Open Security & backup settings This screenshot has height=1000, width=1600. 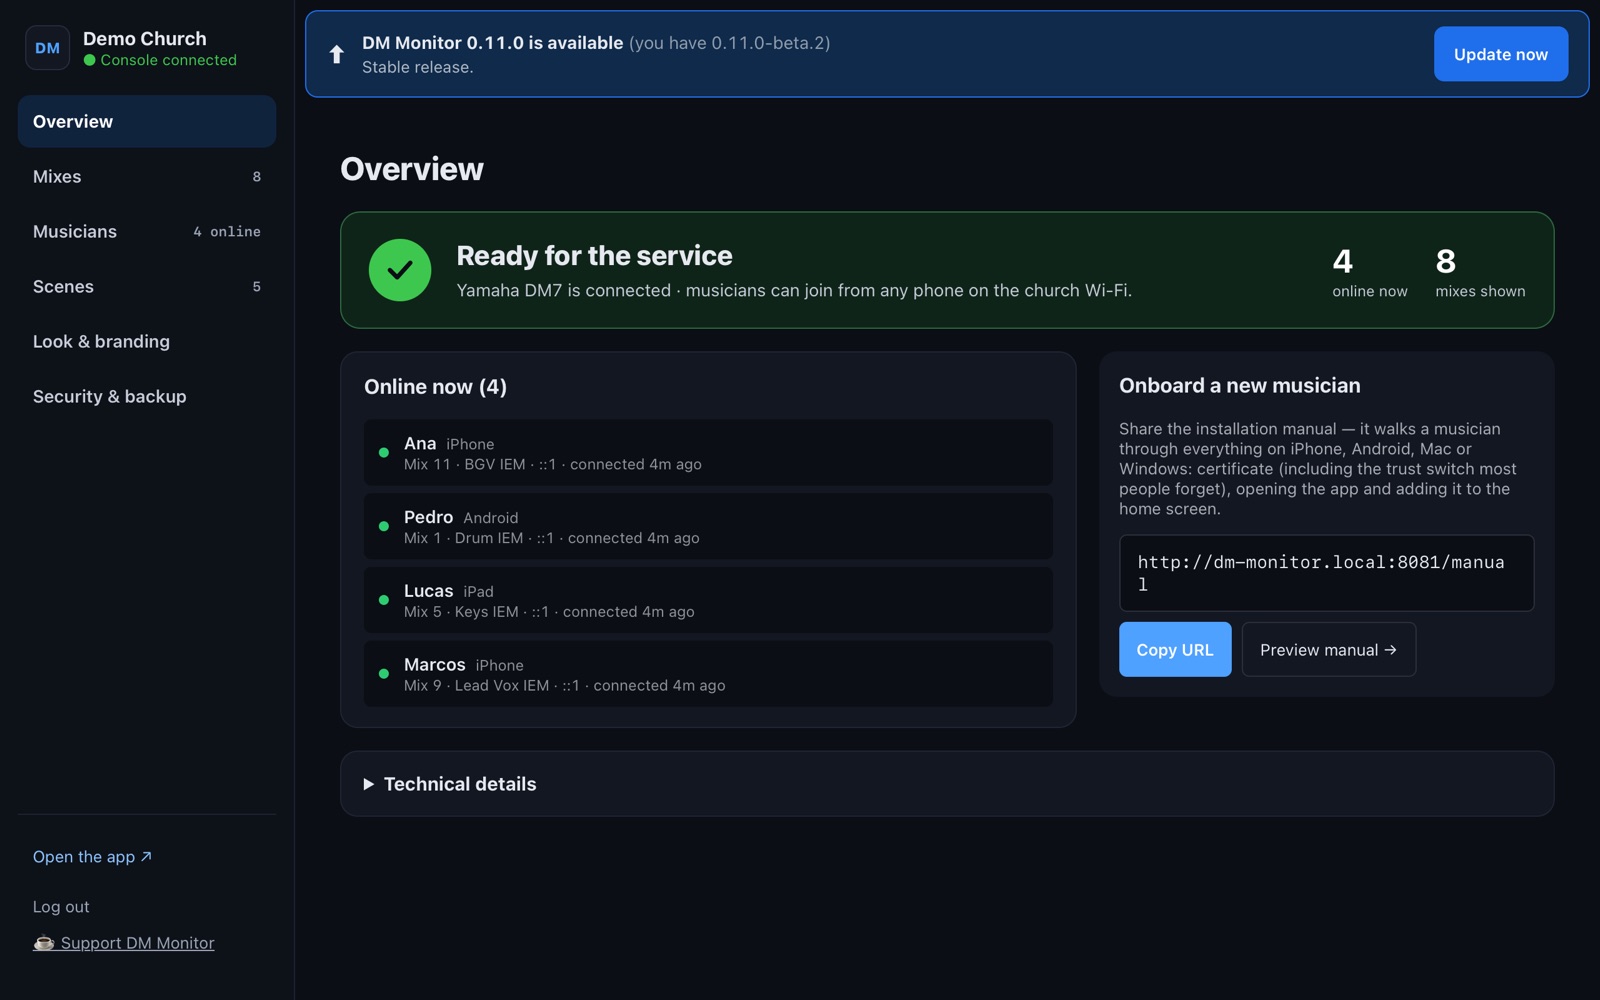click(x=147, y=396)
